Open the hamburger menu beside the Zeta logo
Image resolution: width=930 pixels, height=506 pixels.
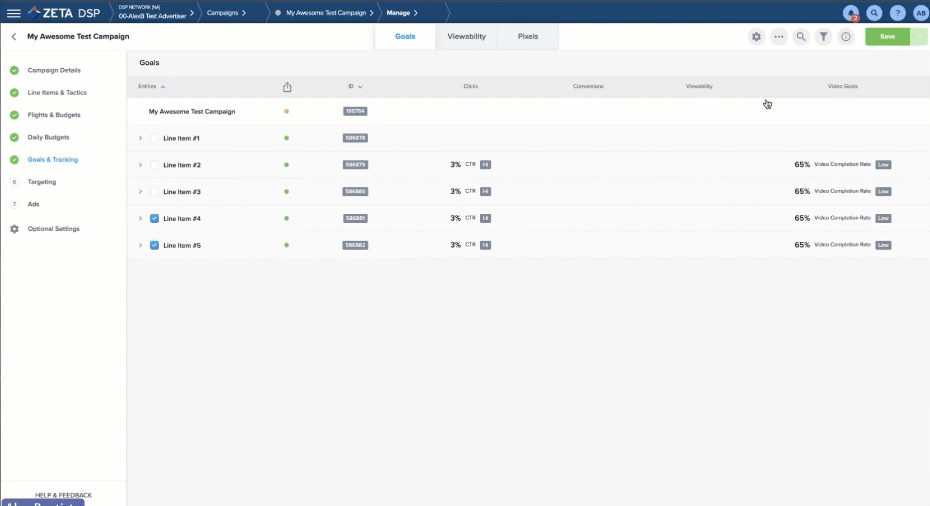(14, 13)
